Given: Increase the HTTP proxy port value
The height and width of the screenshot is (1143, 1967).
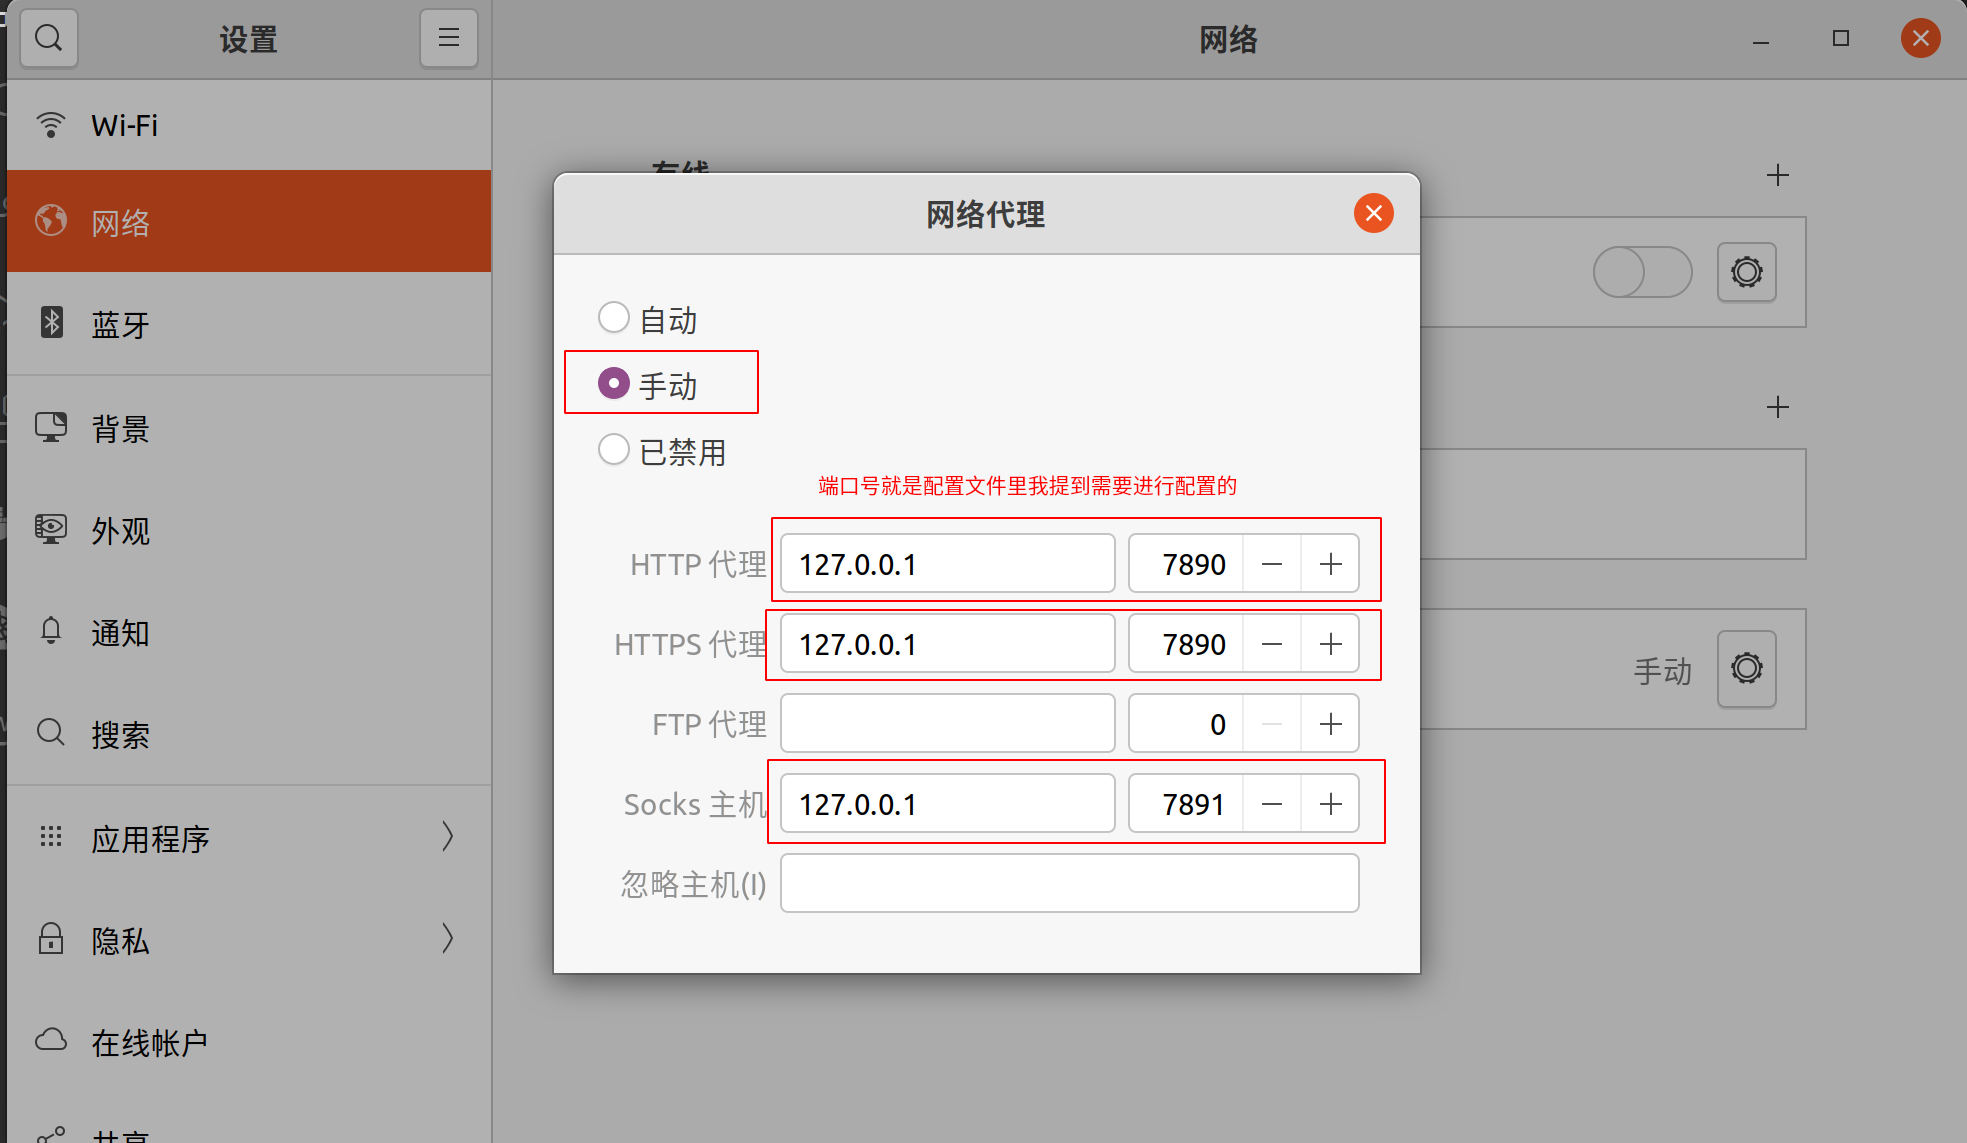Looking at the screenshot, I should coord(1330,564).
